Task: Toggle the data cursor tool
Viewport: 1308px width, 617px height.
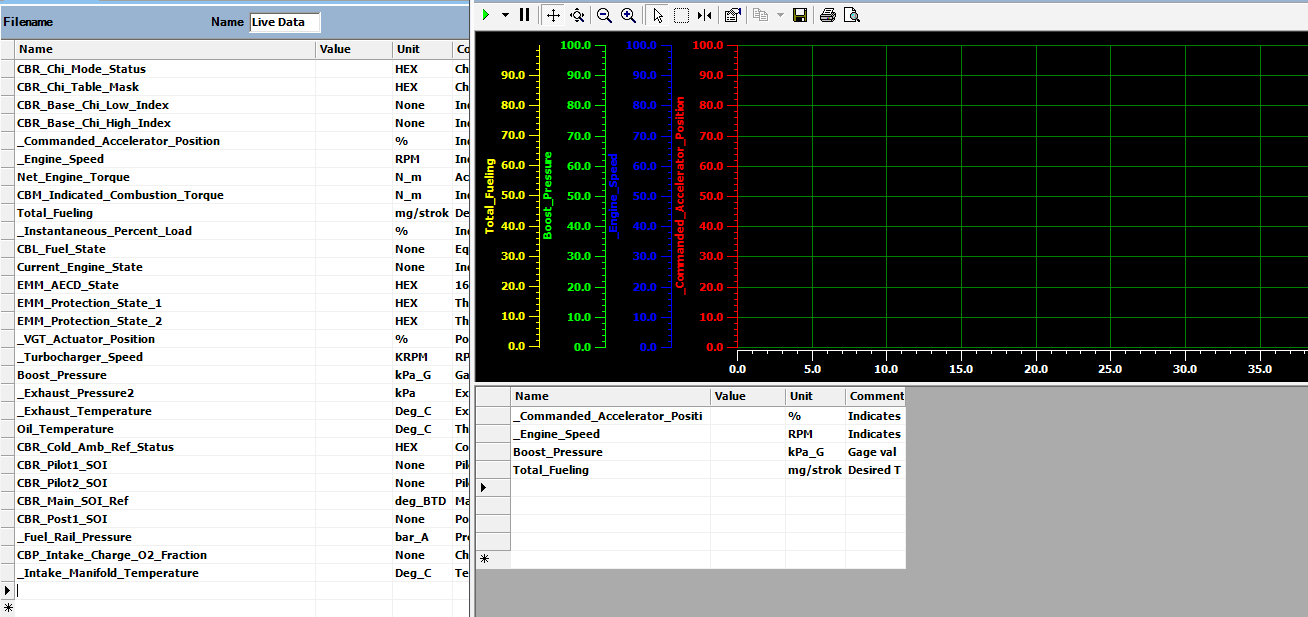Action: tap(705, 15)
